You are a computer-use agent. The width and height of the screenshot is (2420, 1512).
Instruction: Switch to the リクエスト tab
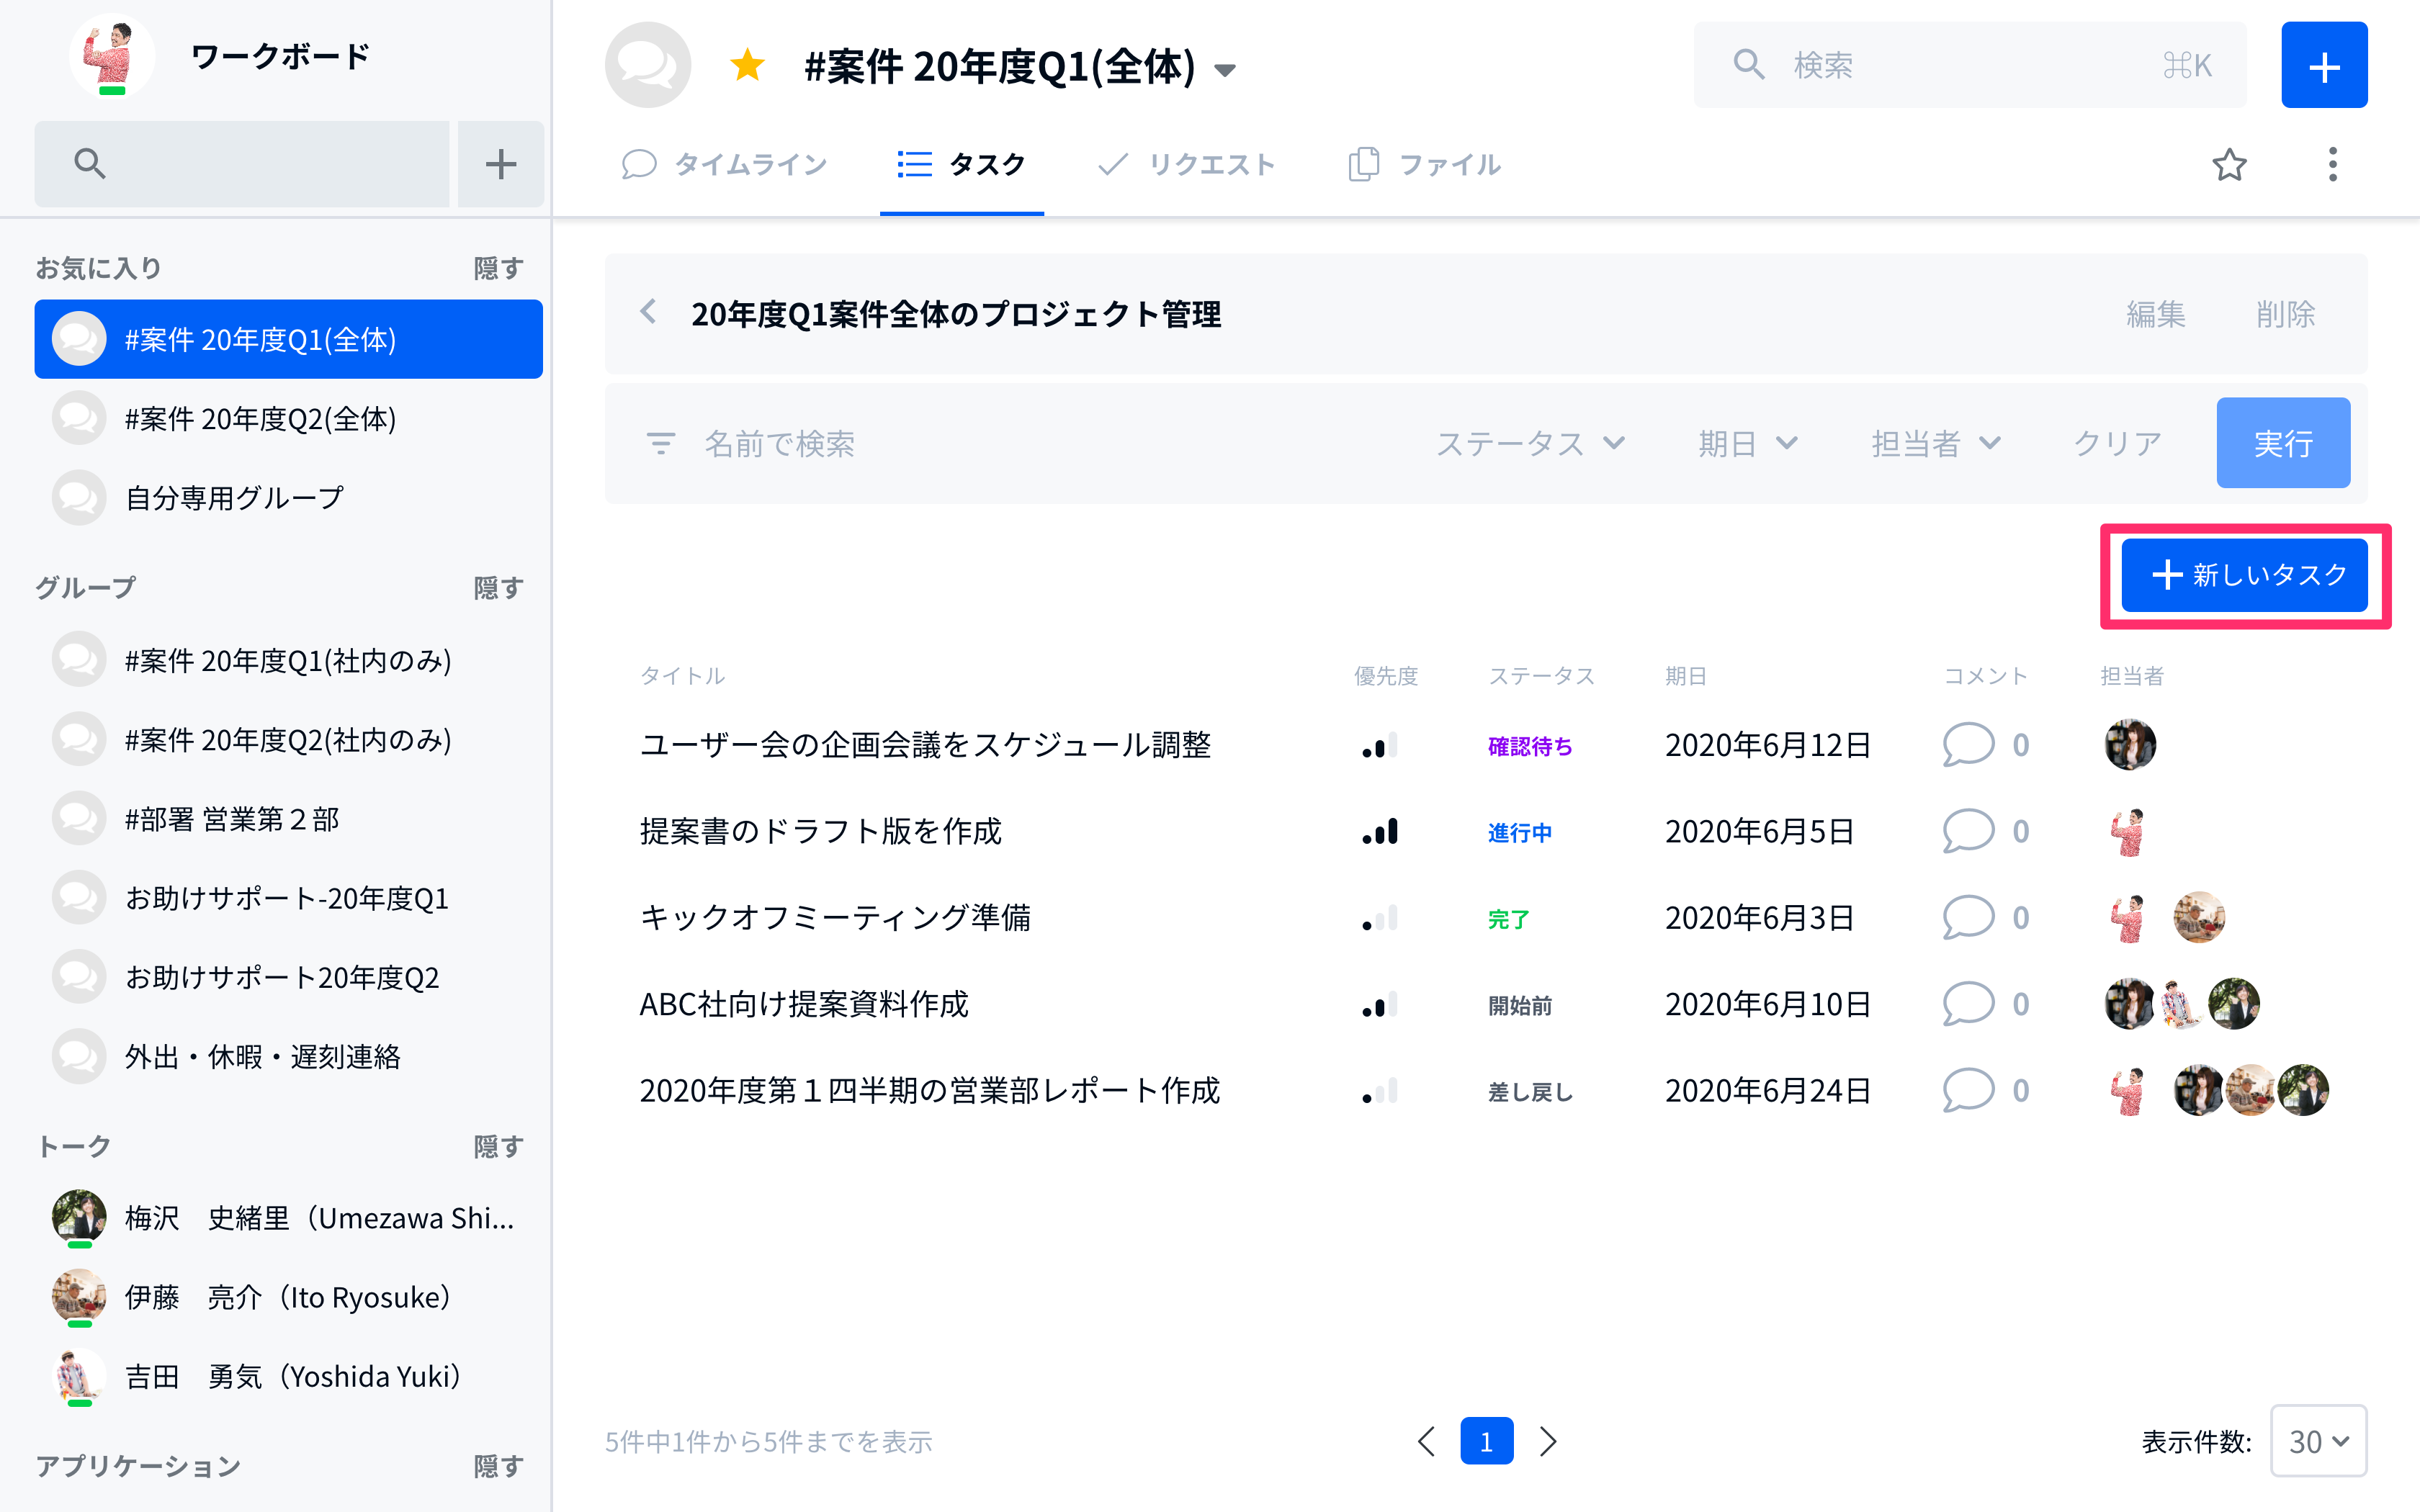1187,164
